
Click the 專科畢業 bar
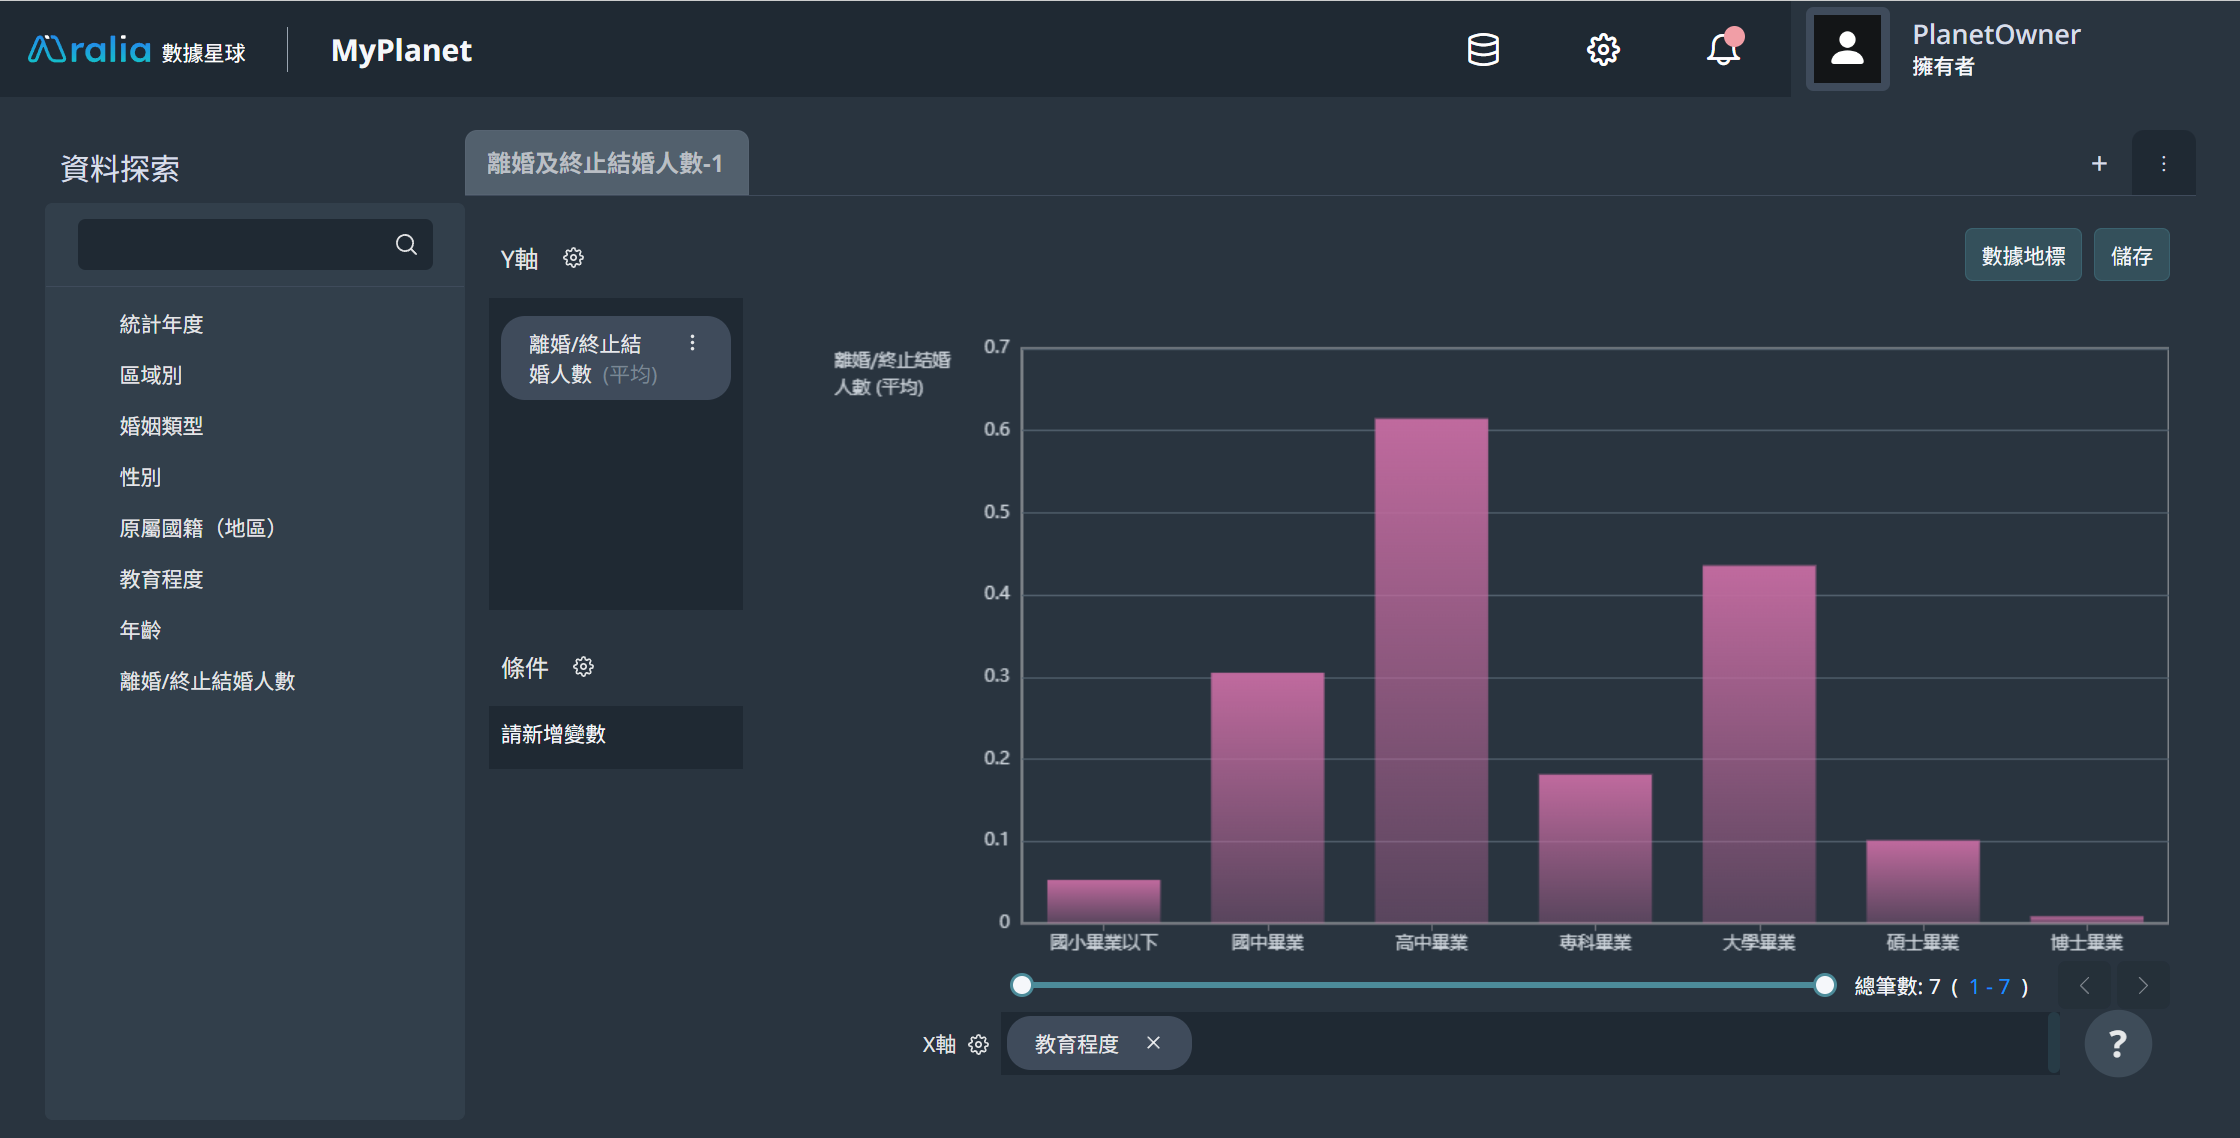coord(1595,848)
